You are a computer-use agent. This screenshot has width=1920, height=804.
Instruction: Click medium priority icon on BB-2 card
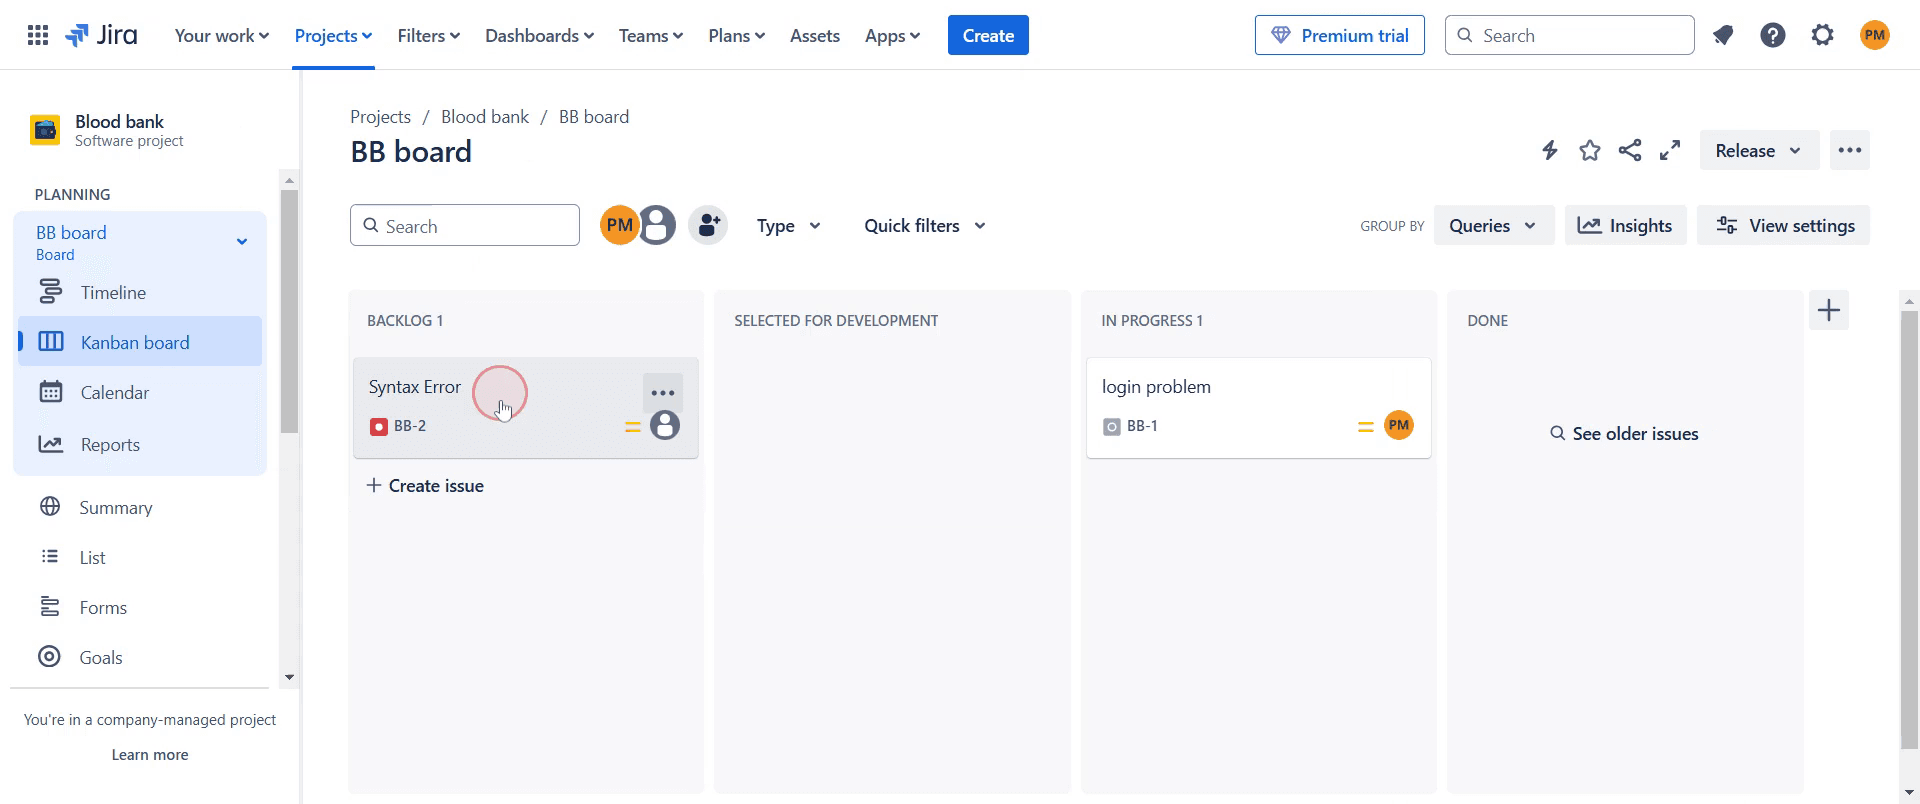click(x=633, y=427)
